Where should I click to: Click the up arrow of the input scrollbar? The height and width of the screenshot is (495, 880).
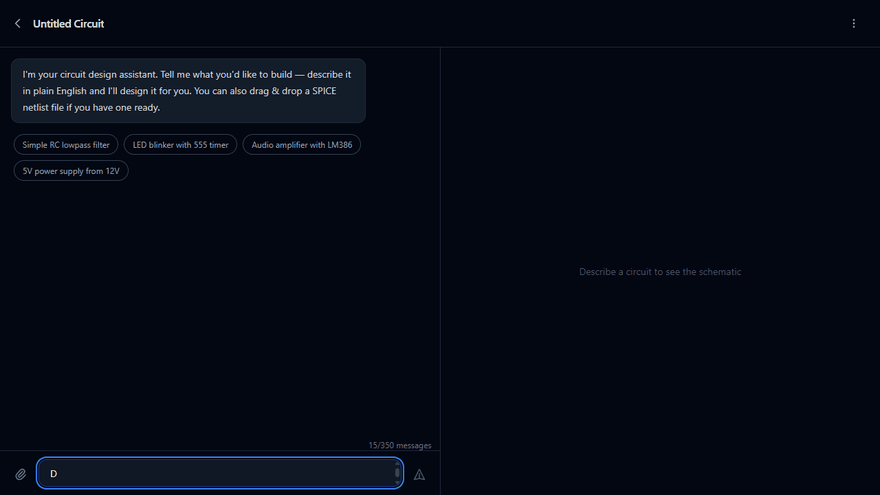click(x=397, y=463)
